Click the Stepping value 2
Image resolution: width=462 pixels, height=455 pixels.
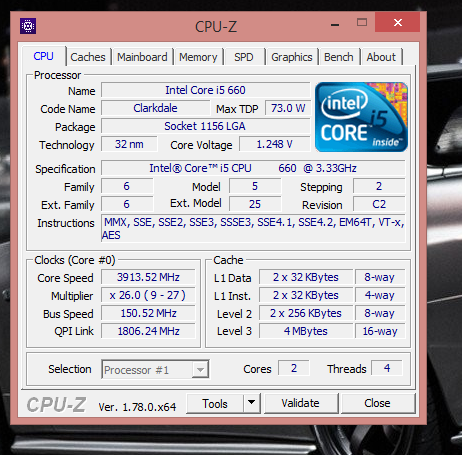point(379,186)
